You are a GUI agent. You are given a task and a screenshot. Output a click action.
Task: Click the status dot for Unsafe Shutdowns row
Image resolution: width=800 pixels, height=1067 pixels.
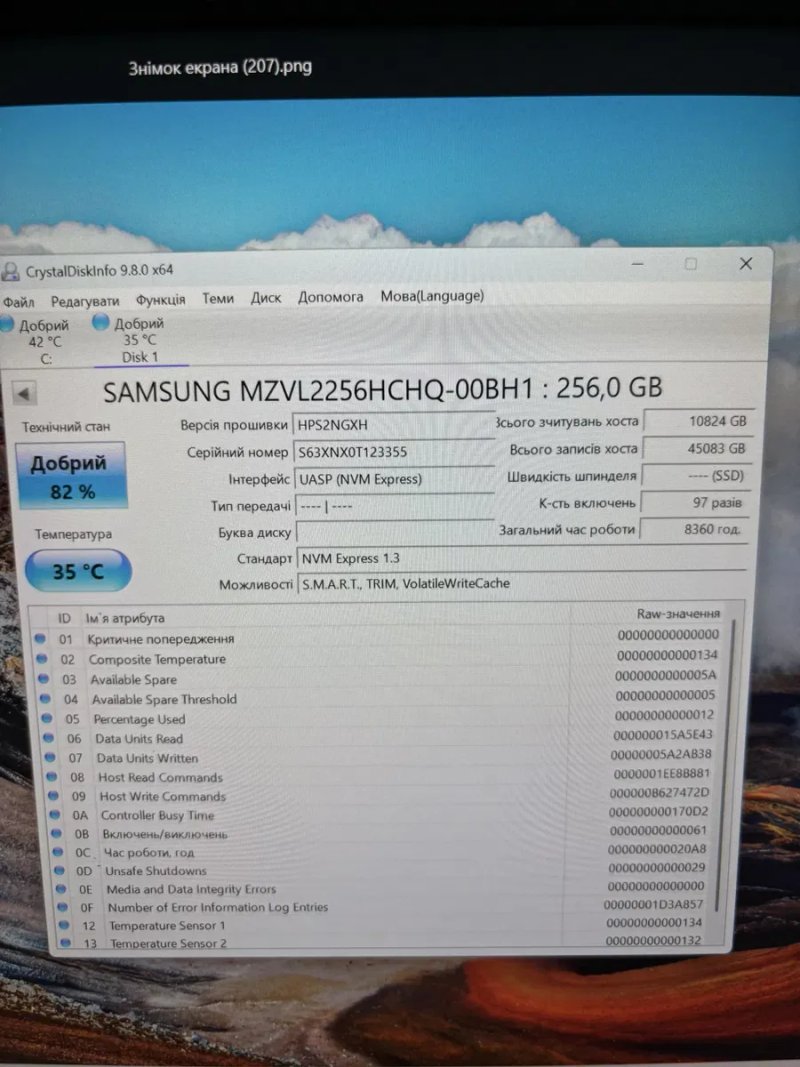coord(59,870)
